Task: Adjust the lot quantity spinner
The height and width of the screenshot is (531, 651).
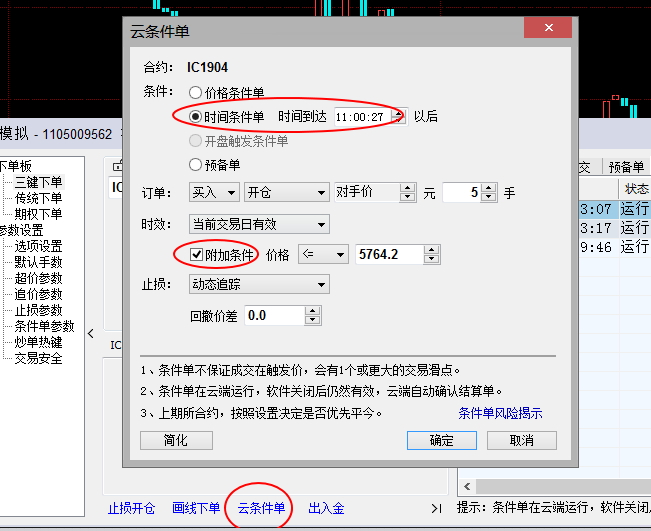Action: click(x=488, y=193)
